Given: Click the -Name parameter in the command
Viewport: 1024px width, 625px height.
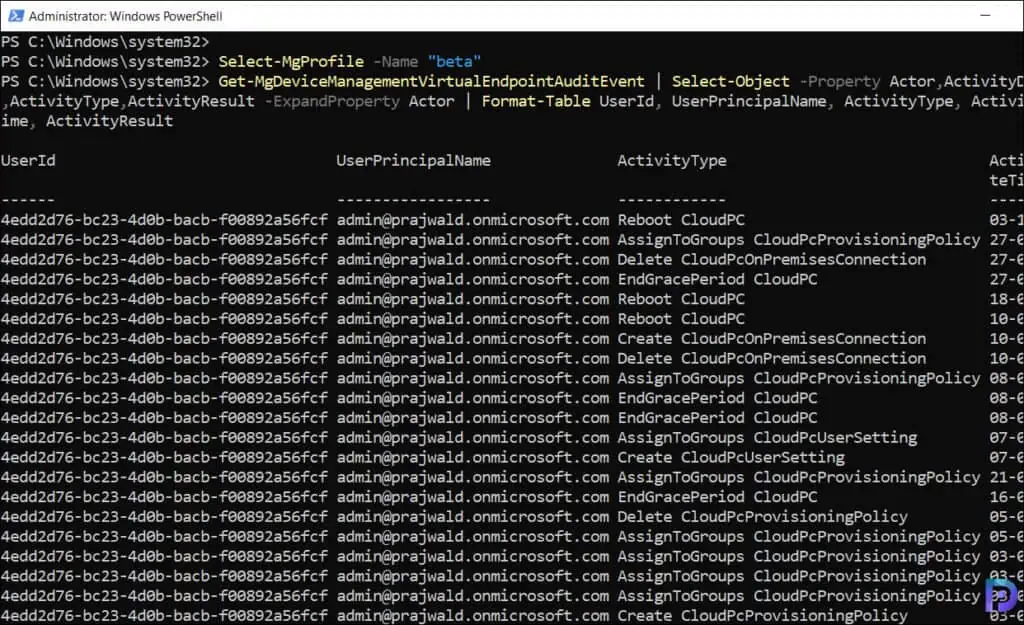Looking at the screenshot, I should coord(396,61).
